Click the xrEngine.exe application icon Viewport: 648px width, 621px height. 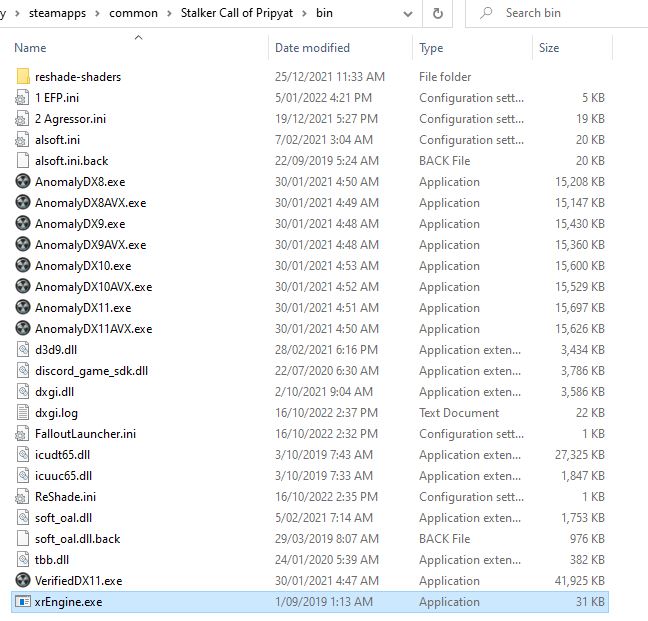click(23, 602)
